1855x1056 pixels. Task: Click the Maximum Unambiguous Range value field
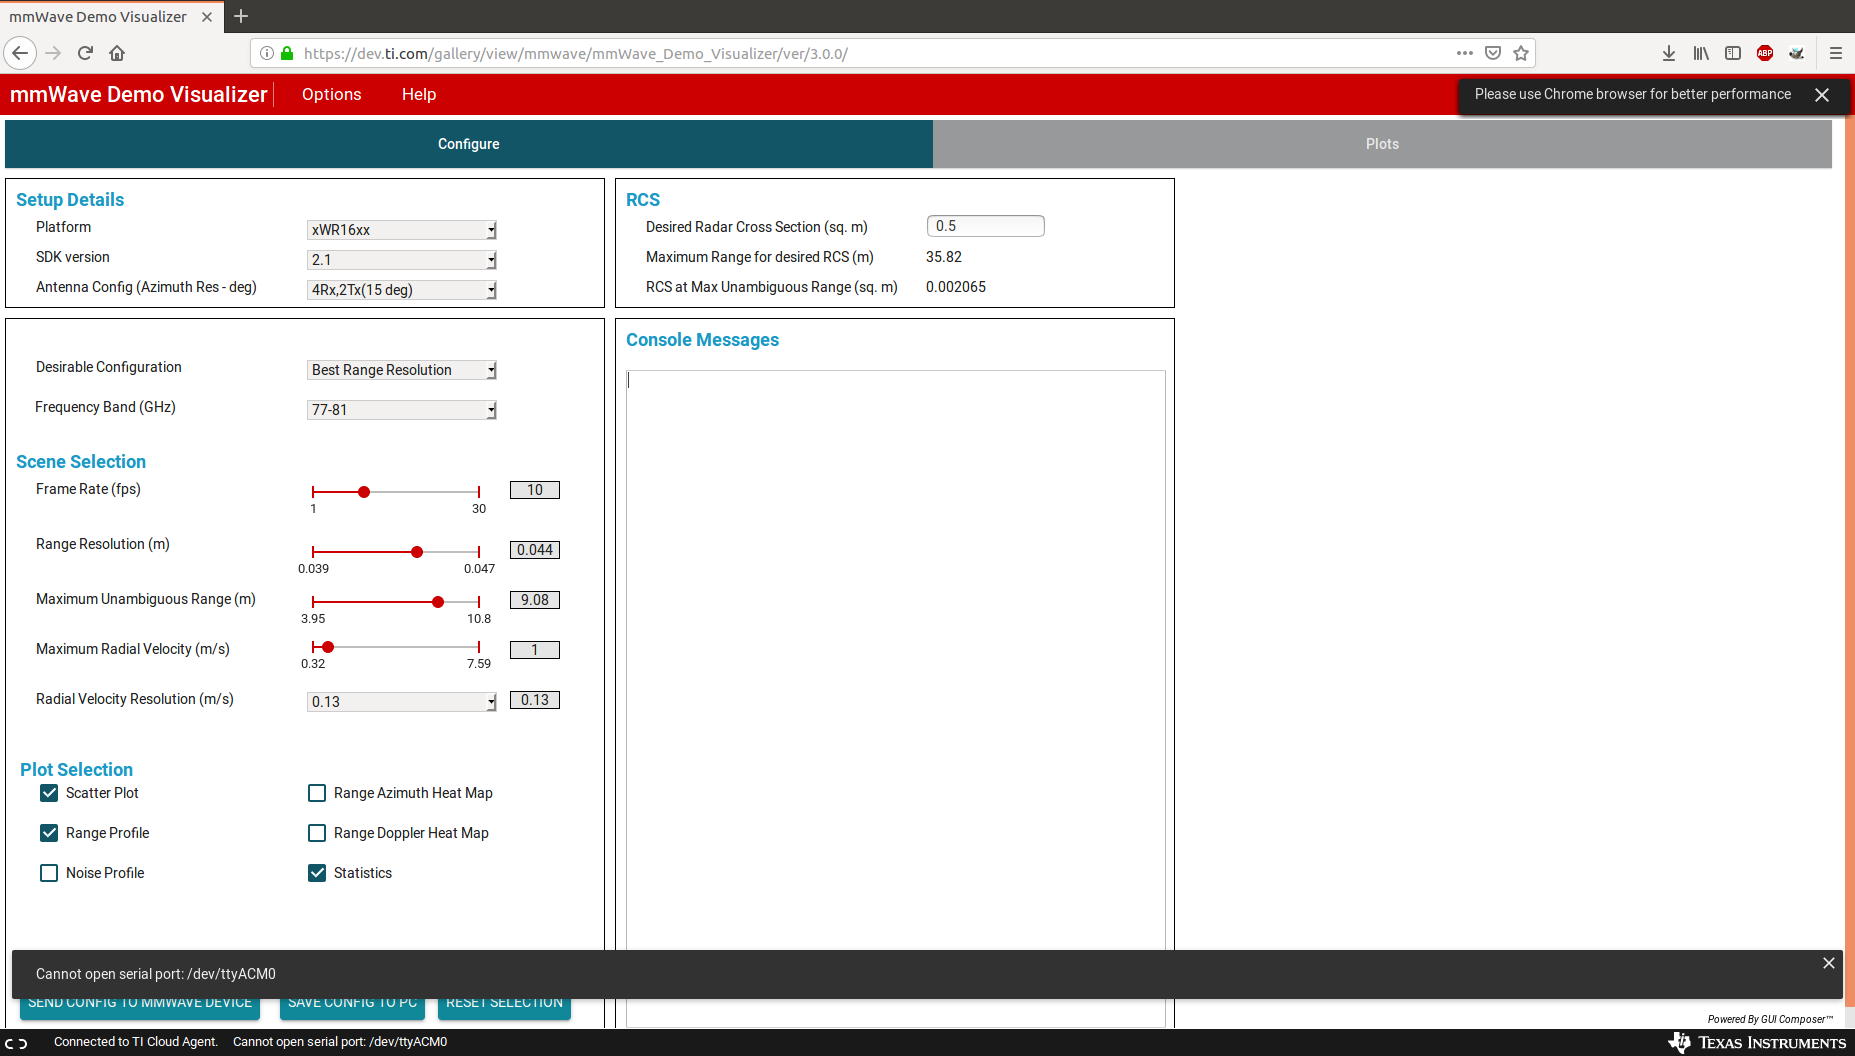point(535,600)
